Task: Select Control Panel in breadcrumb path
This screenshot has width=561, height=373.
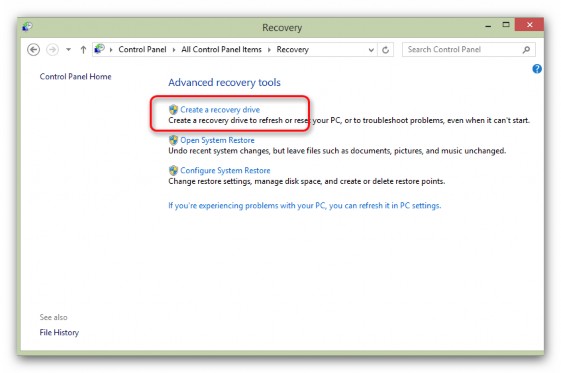Action: point(142,49)
